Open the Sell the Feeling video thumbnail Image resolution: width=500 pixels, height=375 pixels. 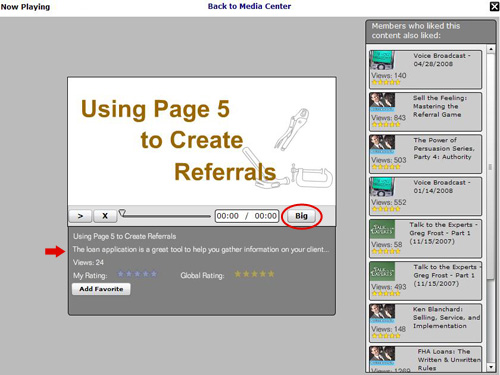[382, 102]
